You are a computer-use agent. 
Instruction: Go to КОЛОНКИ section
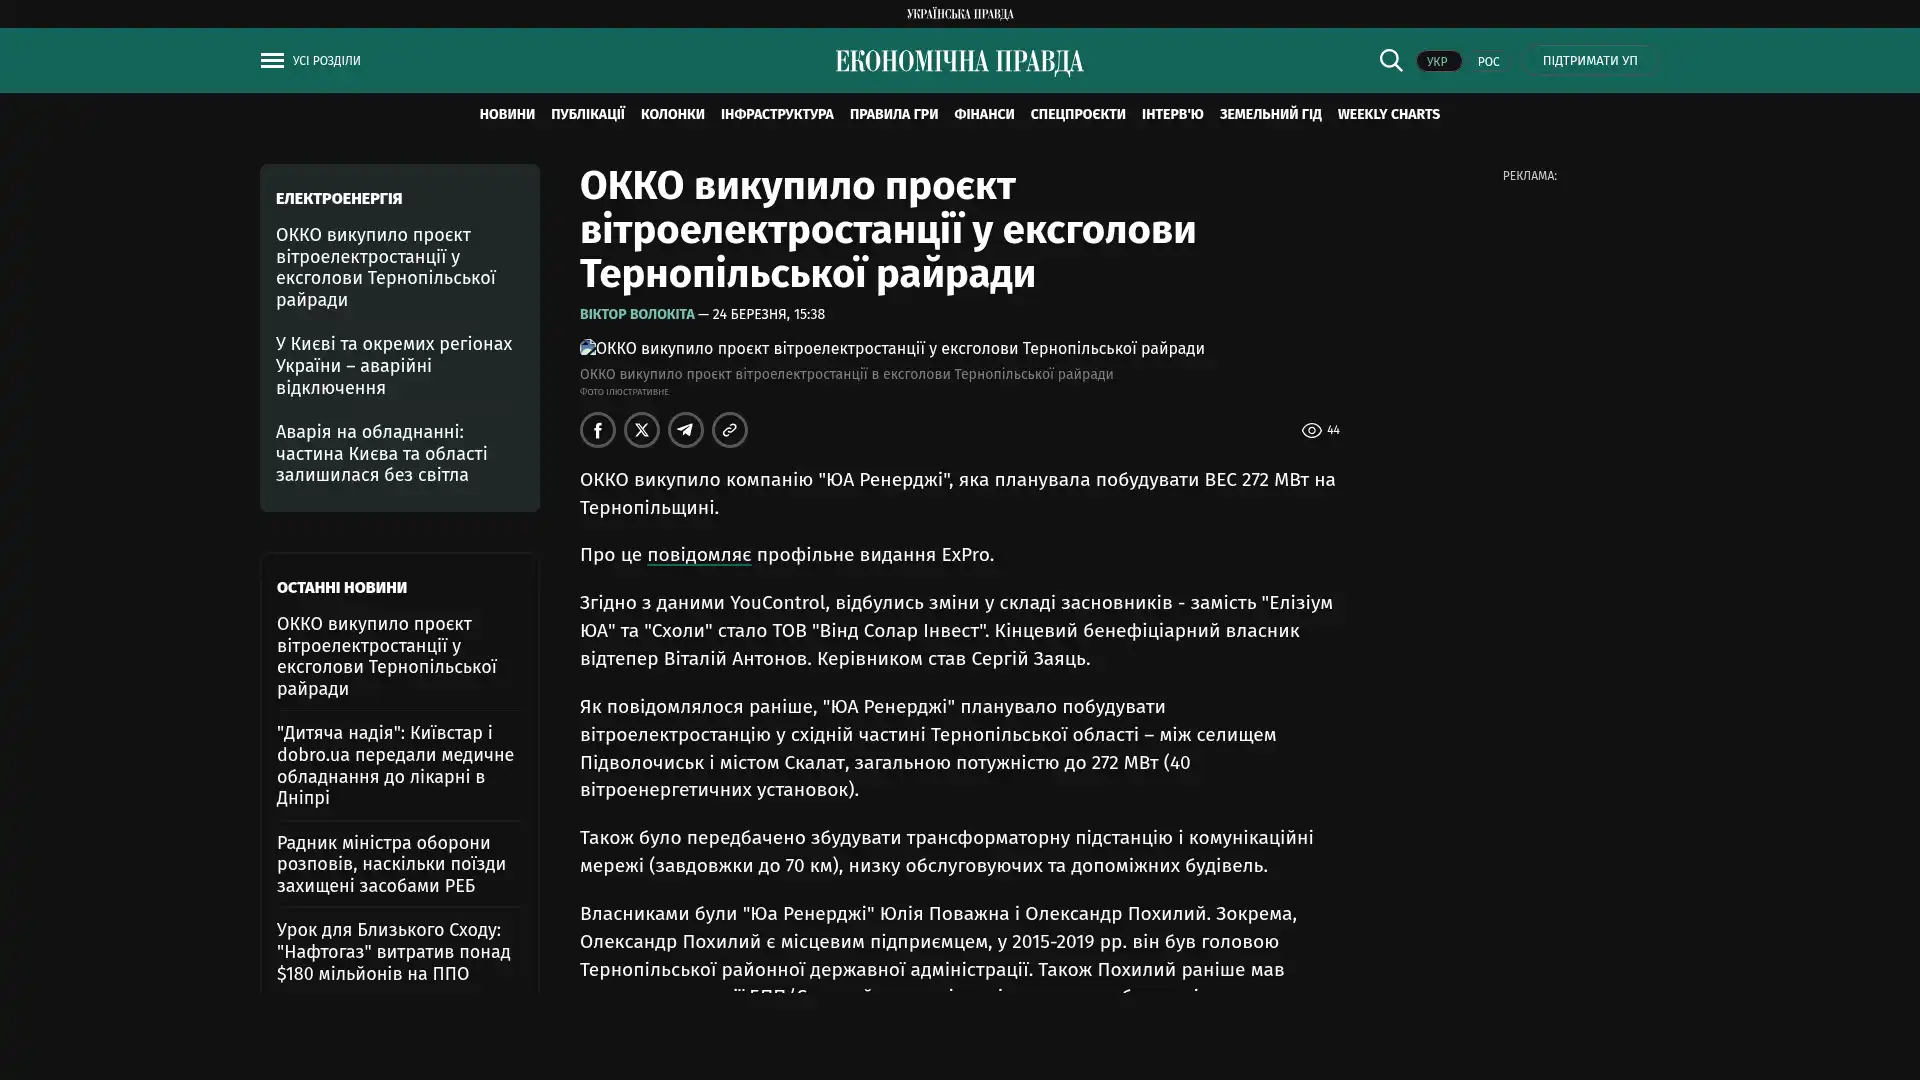pyautogui.click(x=673, y=114)
